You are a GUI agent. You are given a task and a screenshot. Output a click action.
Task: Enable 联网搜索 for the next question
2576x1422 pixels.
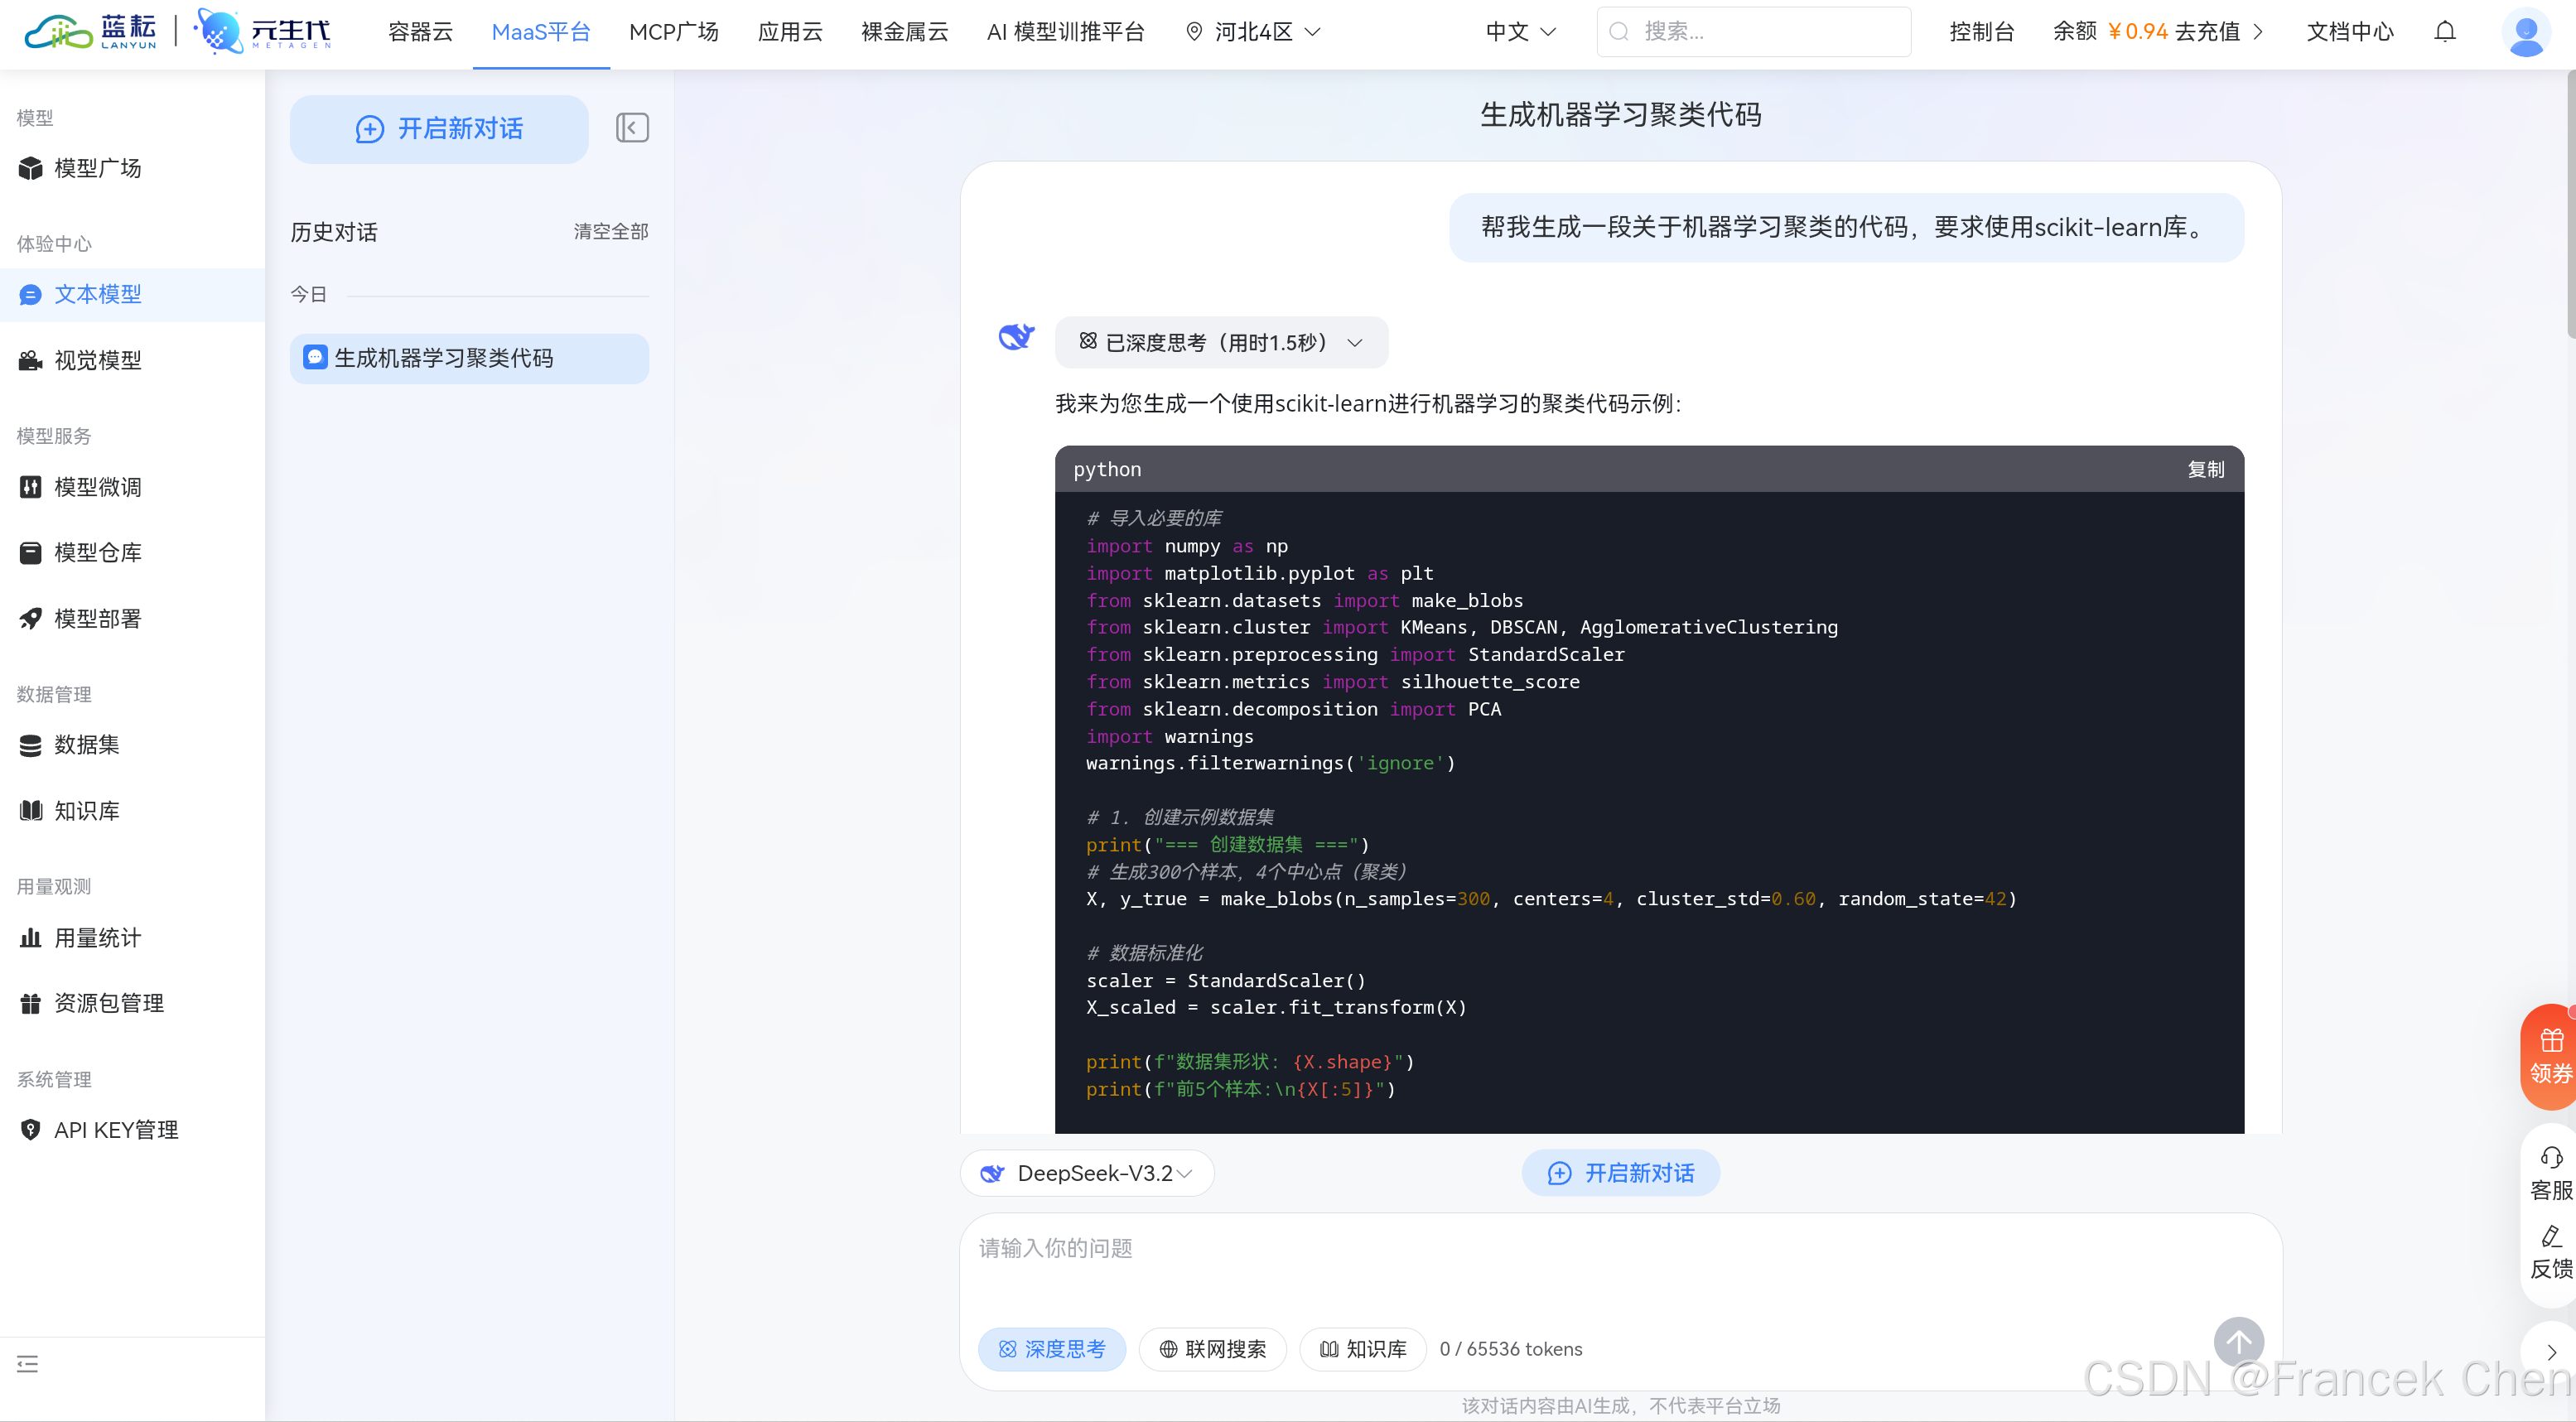pos(1211,1348)
